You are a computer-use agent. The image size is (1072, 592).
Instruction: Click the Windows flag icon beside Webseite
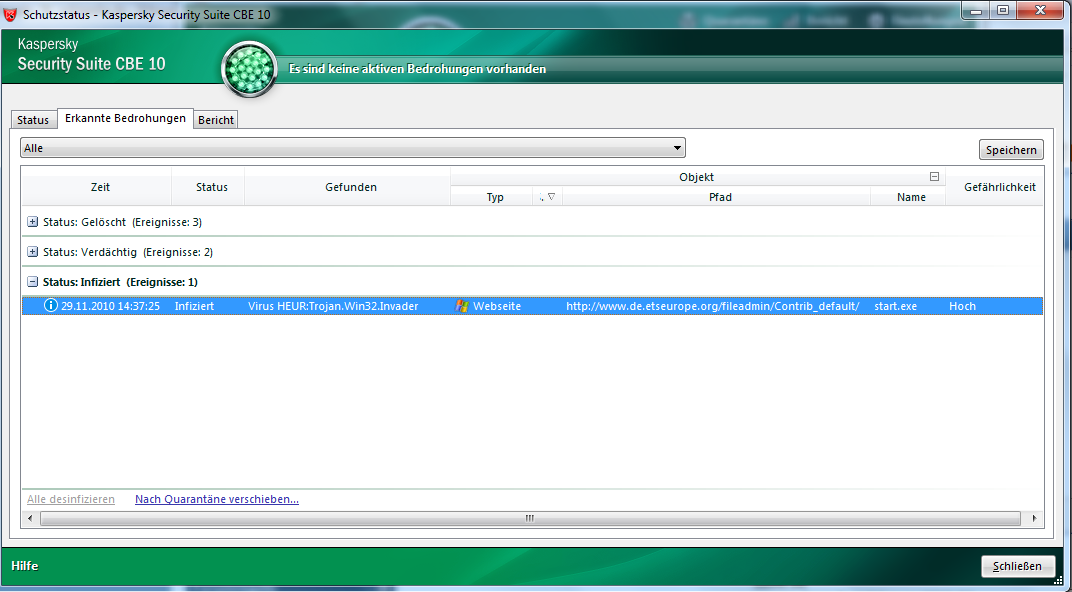point(462,306)
